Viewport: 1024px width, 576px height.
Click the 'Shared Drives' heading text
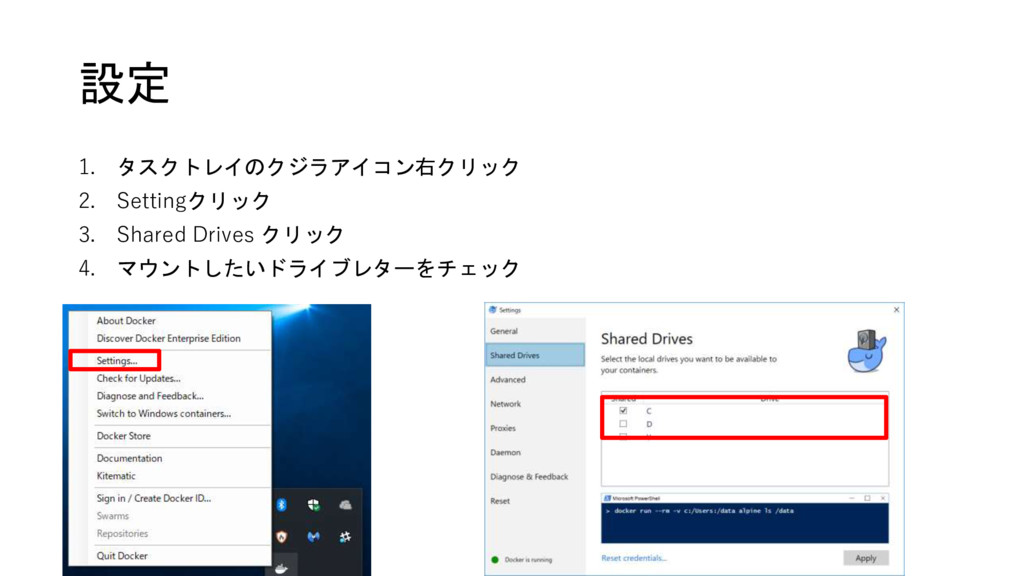point(647,339)
